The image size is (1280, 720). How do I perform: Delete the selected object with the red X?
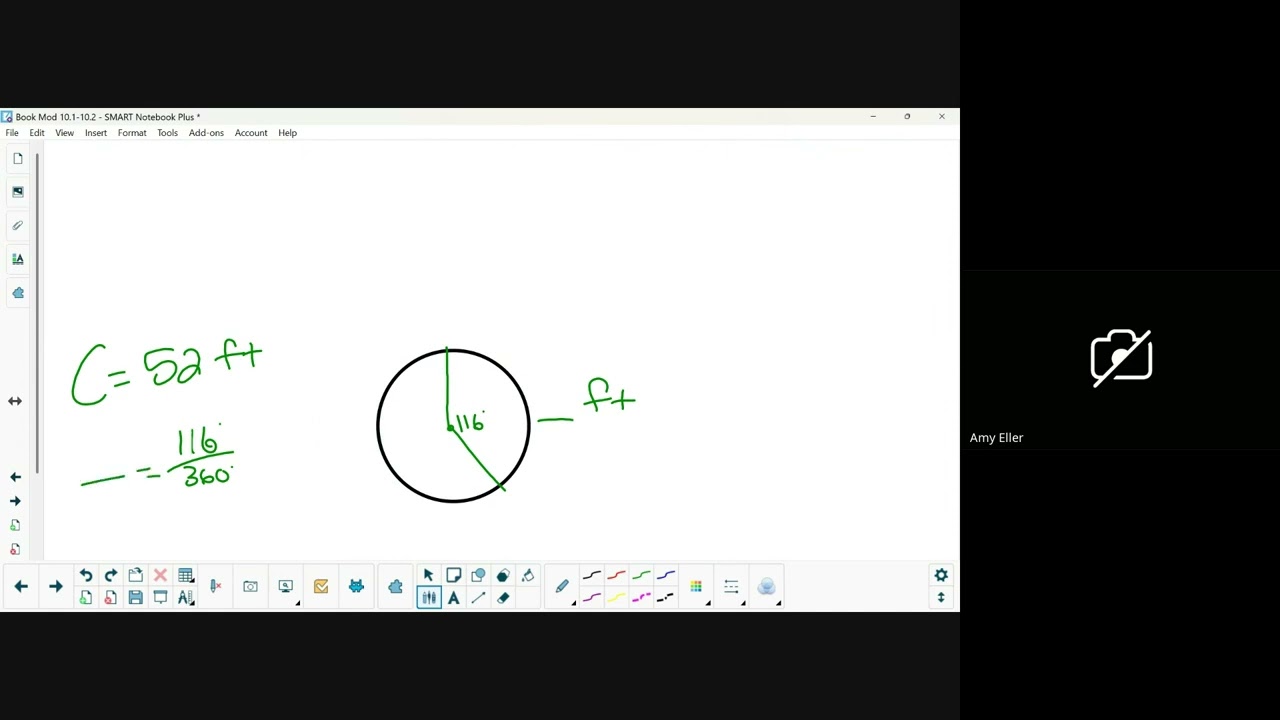tap(160, 575)
